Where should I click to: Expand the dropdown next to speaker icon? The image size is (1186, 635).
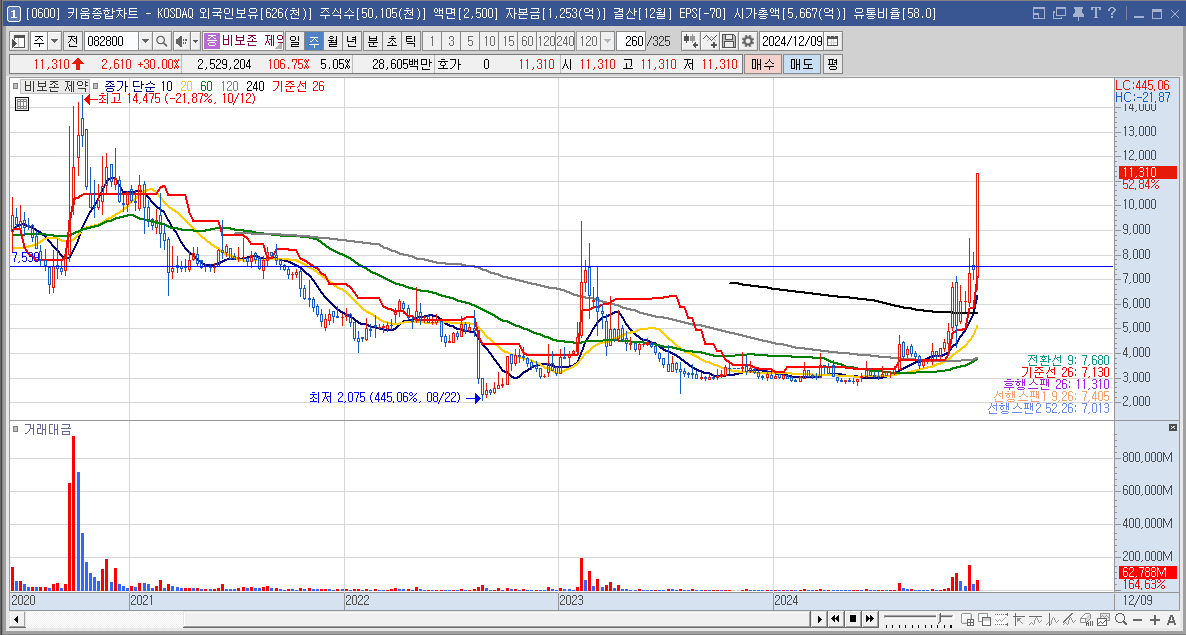point(195,42)
